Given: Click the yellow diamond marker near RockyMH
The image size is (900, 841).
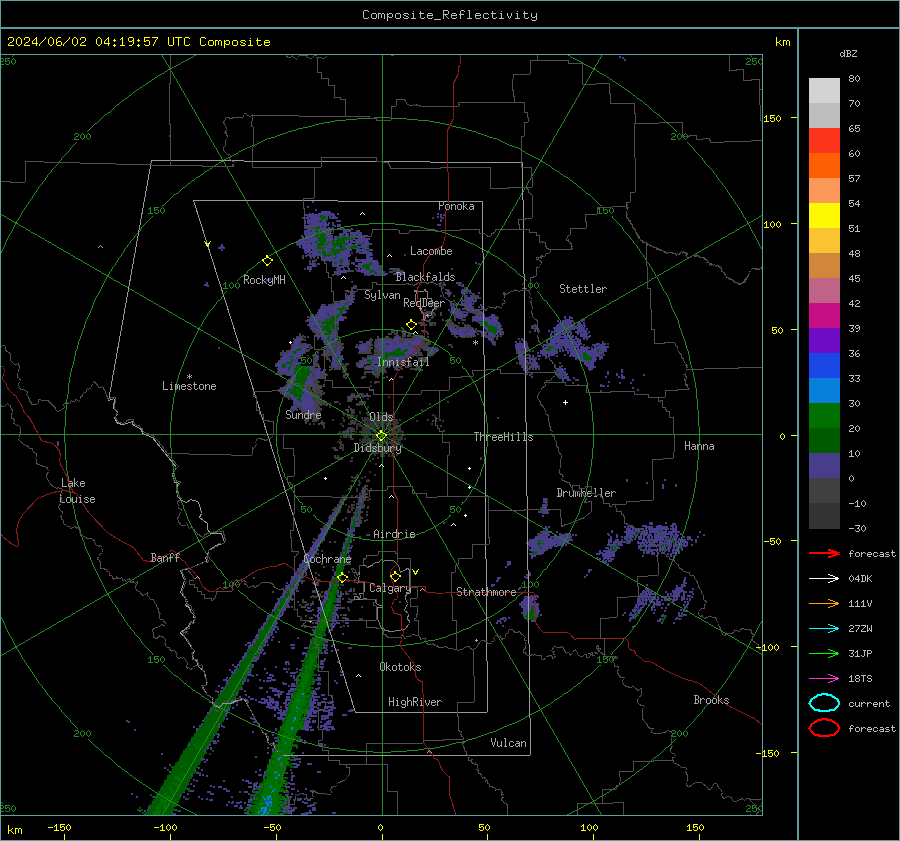Looking at the screenshot, I should point(267,261).
